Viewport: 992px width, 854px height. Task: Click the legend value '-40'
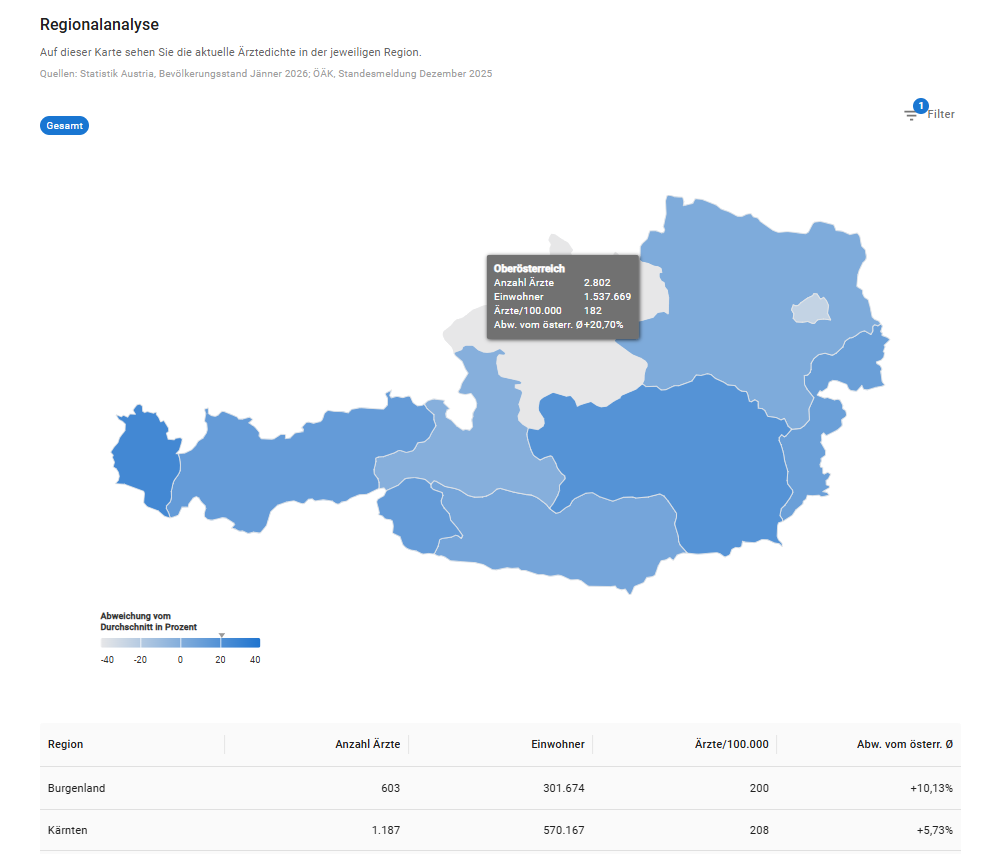tap(108, 660)
